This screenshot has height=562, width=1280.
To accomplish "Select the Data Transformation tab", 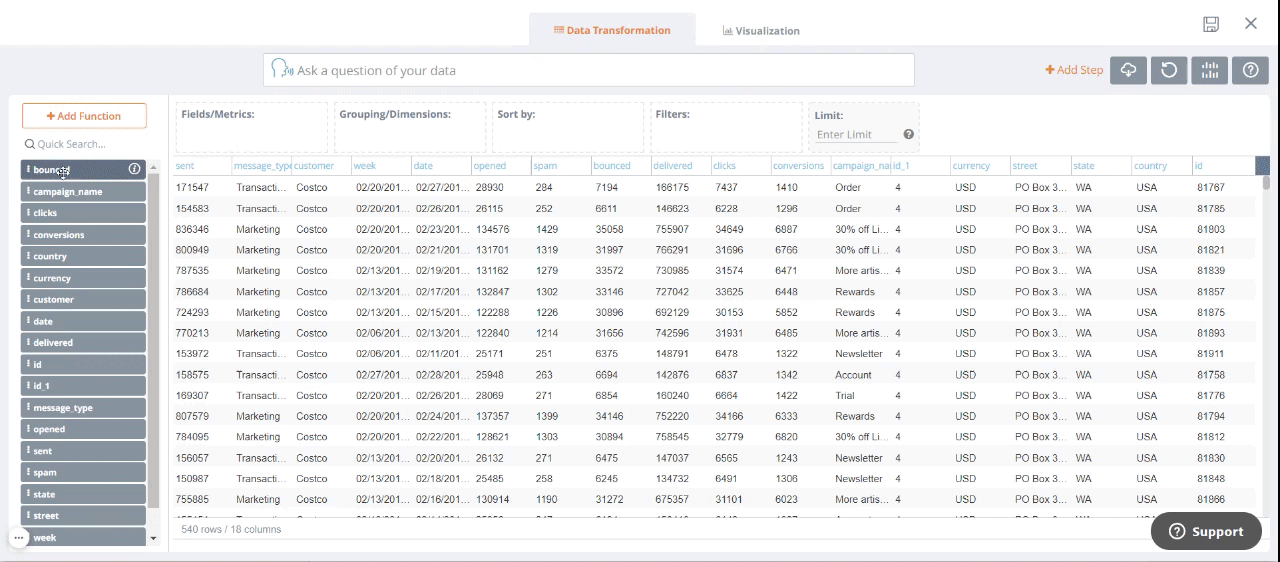I will coord(612,30).
